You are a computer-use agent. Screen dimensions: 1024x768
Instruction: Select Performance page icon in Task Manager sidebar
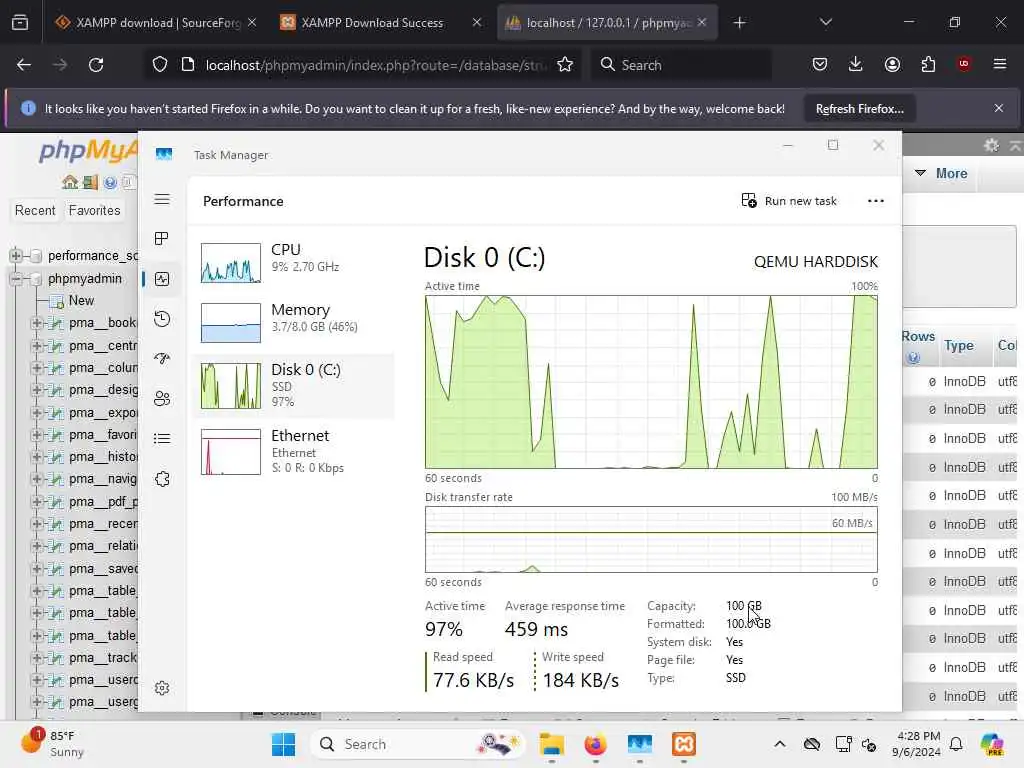click(x=162, y=279)
